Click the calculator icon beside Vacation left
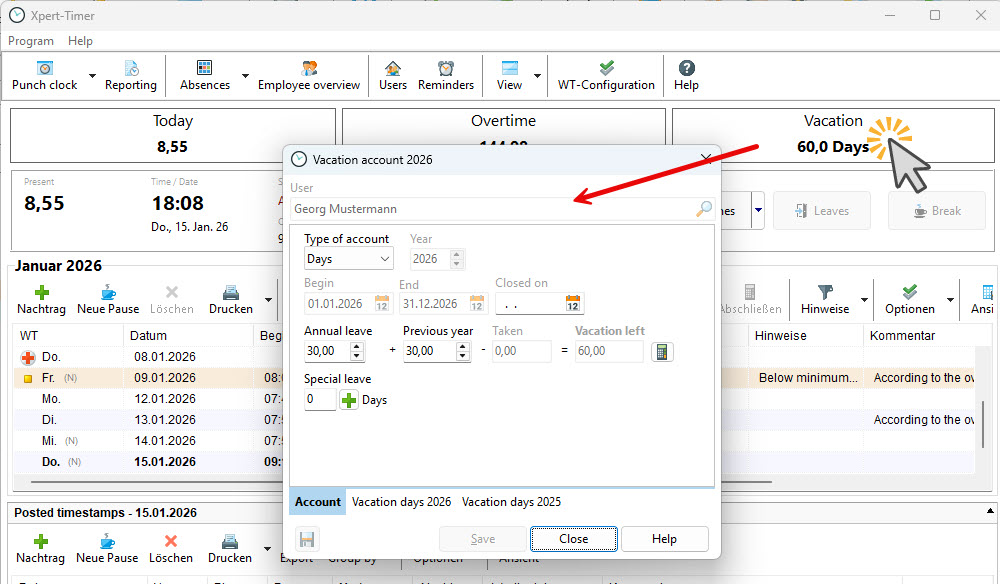Screen dimensions: 1000x584 click(x=662, y=351)
